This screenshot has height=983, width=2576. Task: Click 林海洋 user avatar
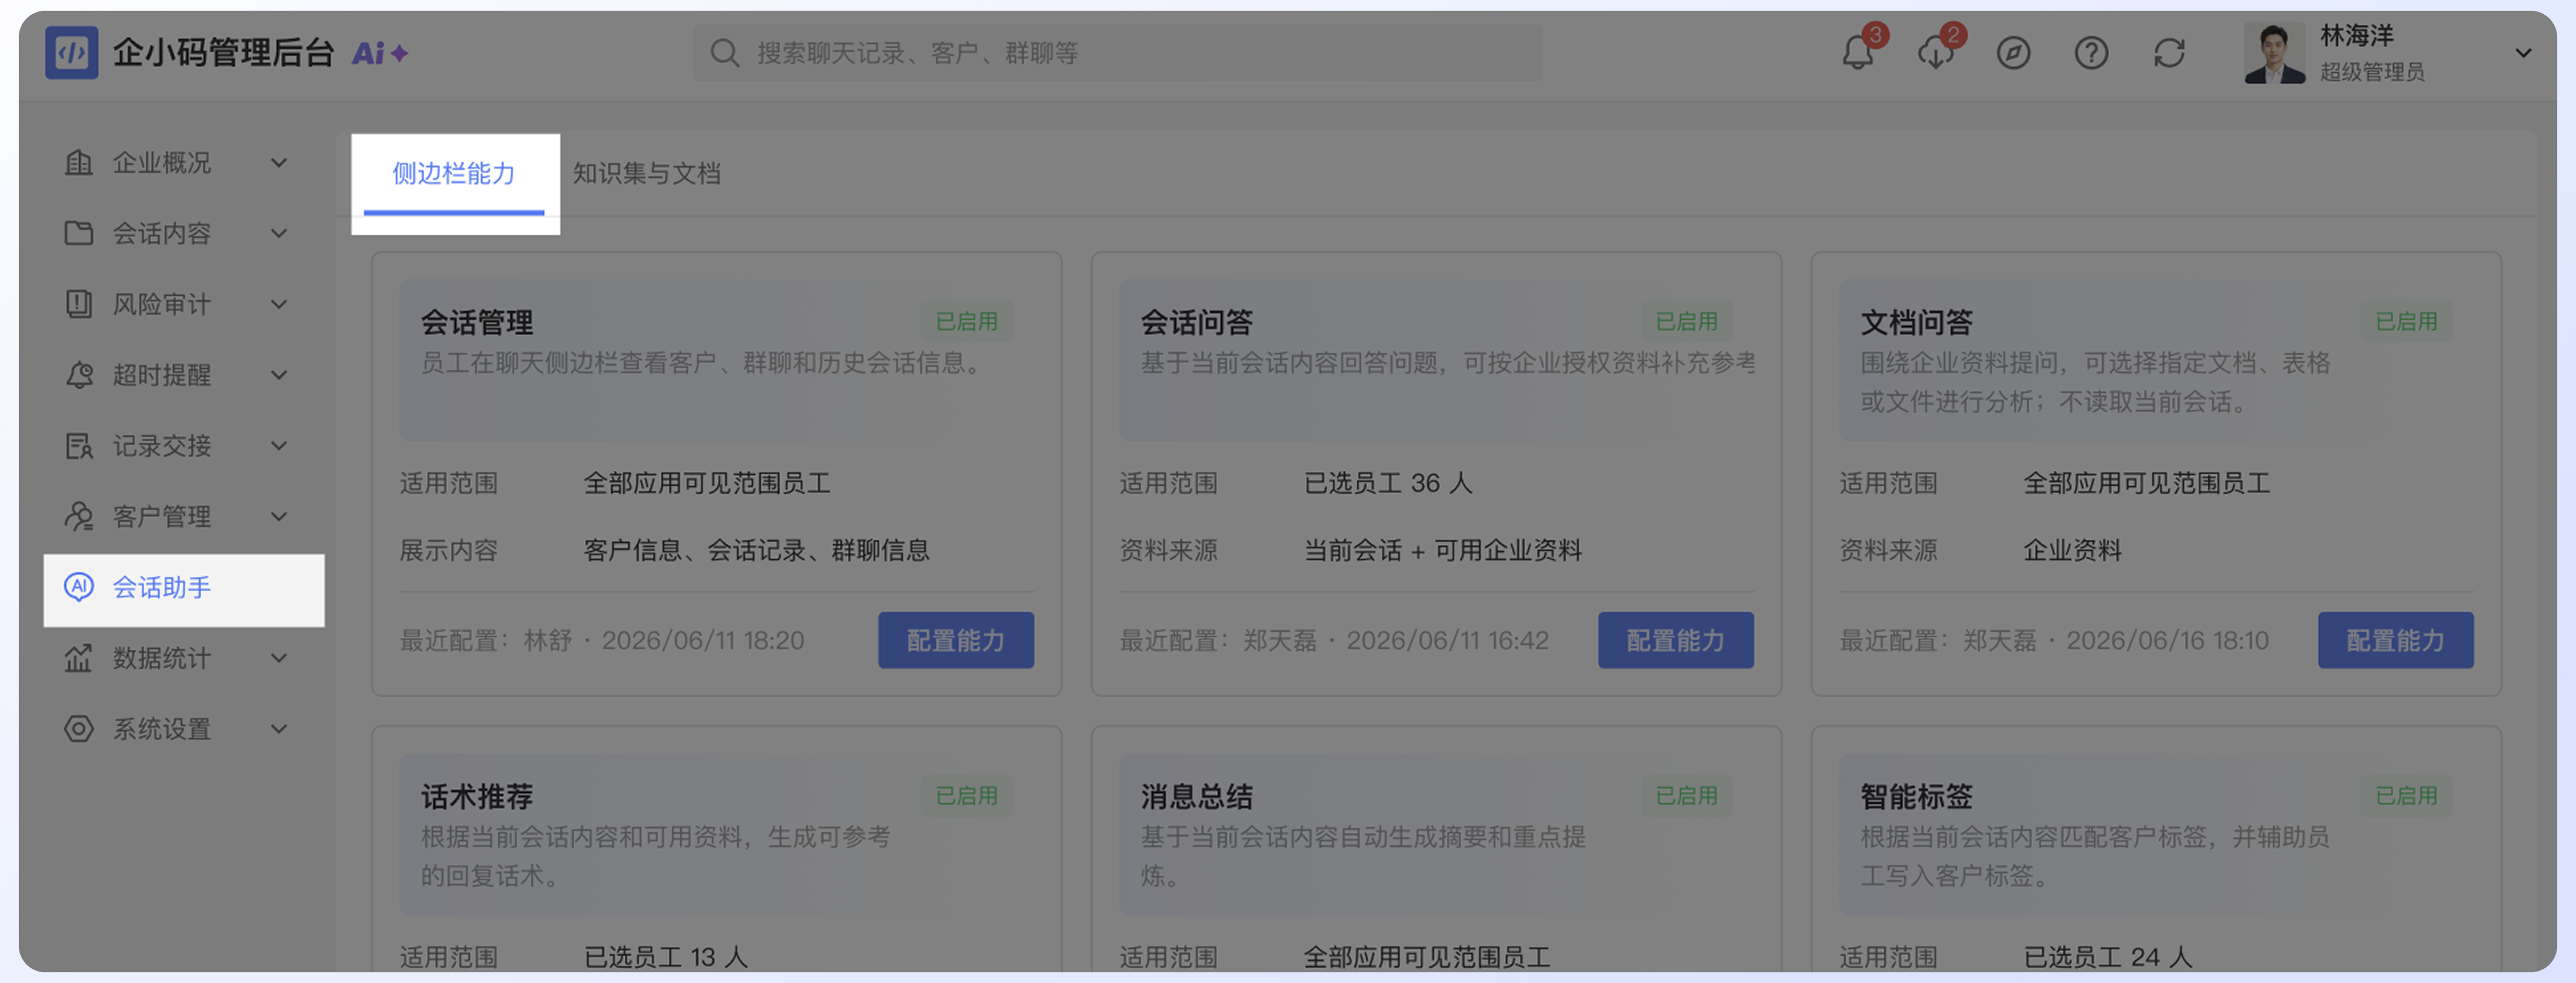pyautogui.click(x=2274, y=53)
